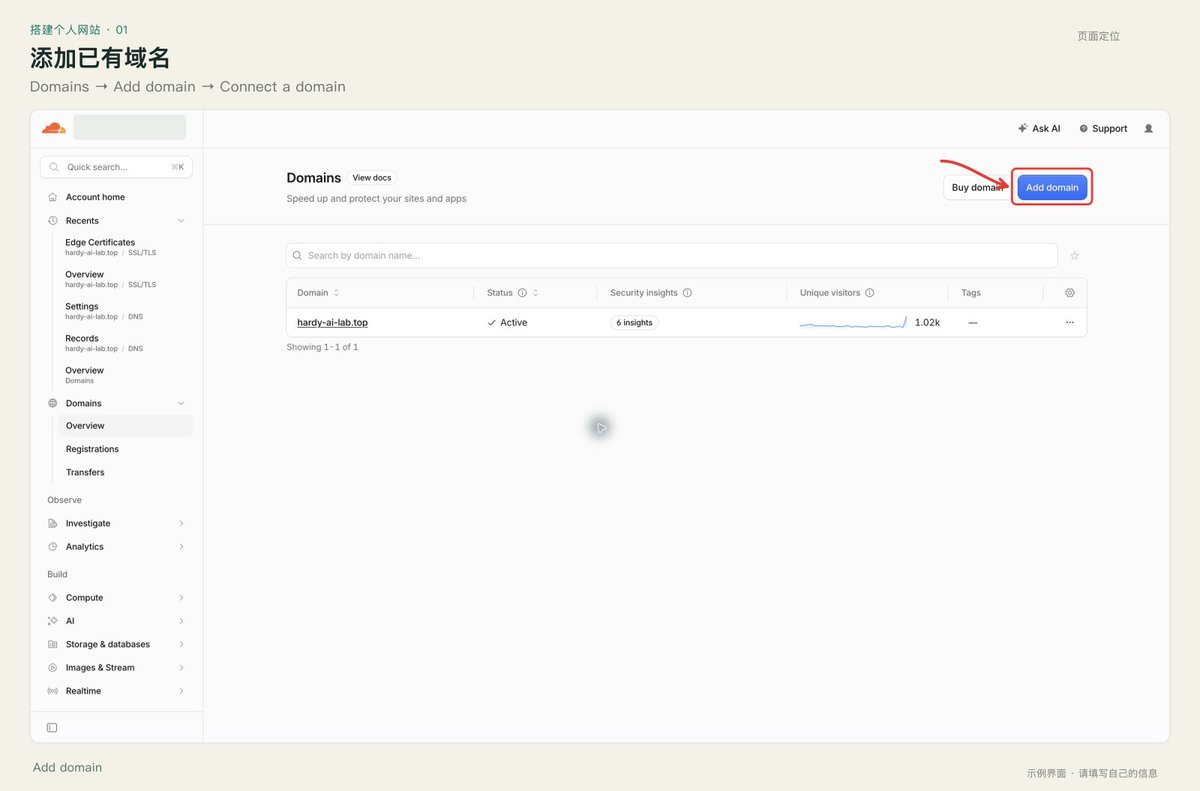This screenshot has height=791, width=1200.
Task: Sort table by Status column
Action: click(x=536, y=293)
